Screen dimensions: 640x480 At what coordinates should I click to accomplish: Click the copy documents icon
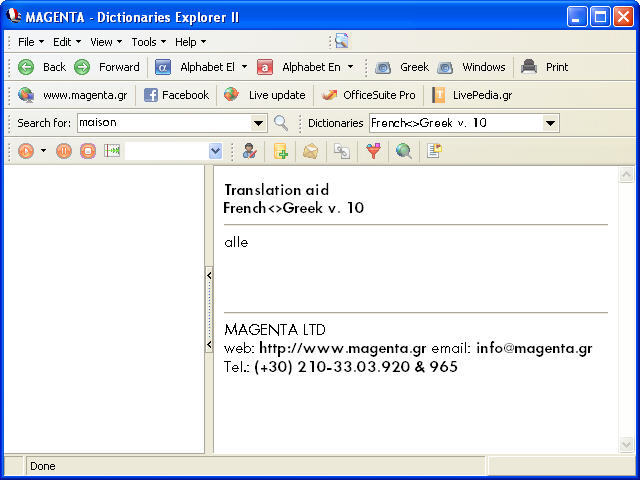[x=342, y=151]
